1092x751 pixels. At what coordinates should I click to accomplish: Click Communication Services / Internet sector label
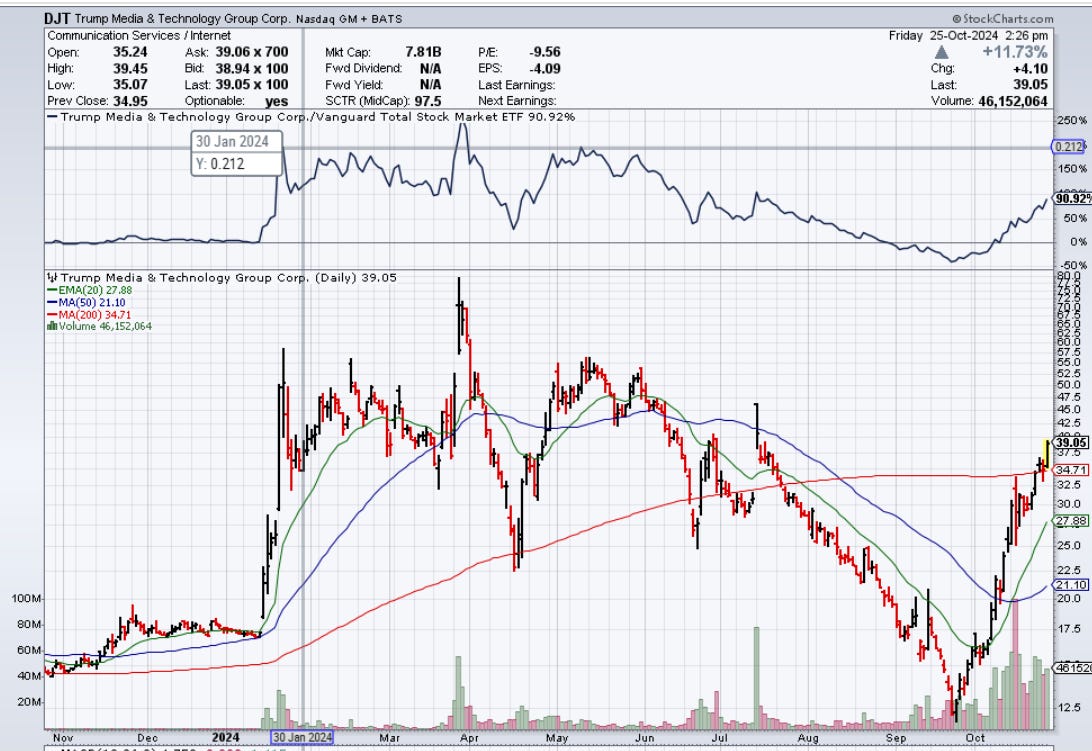click(139, 36)
